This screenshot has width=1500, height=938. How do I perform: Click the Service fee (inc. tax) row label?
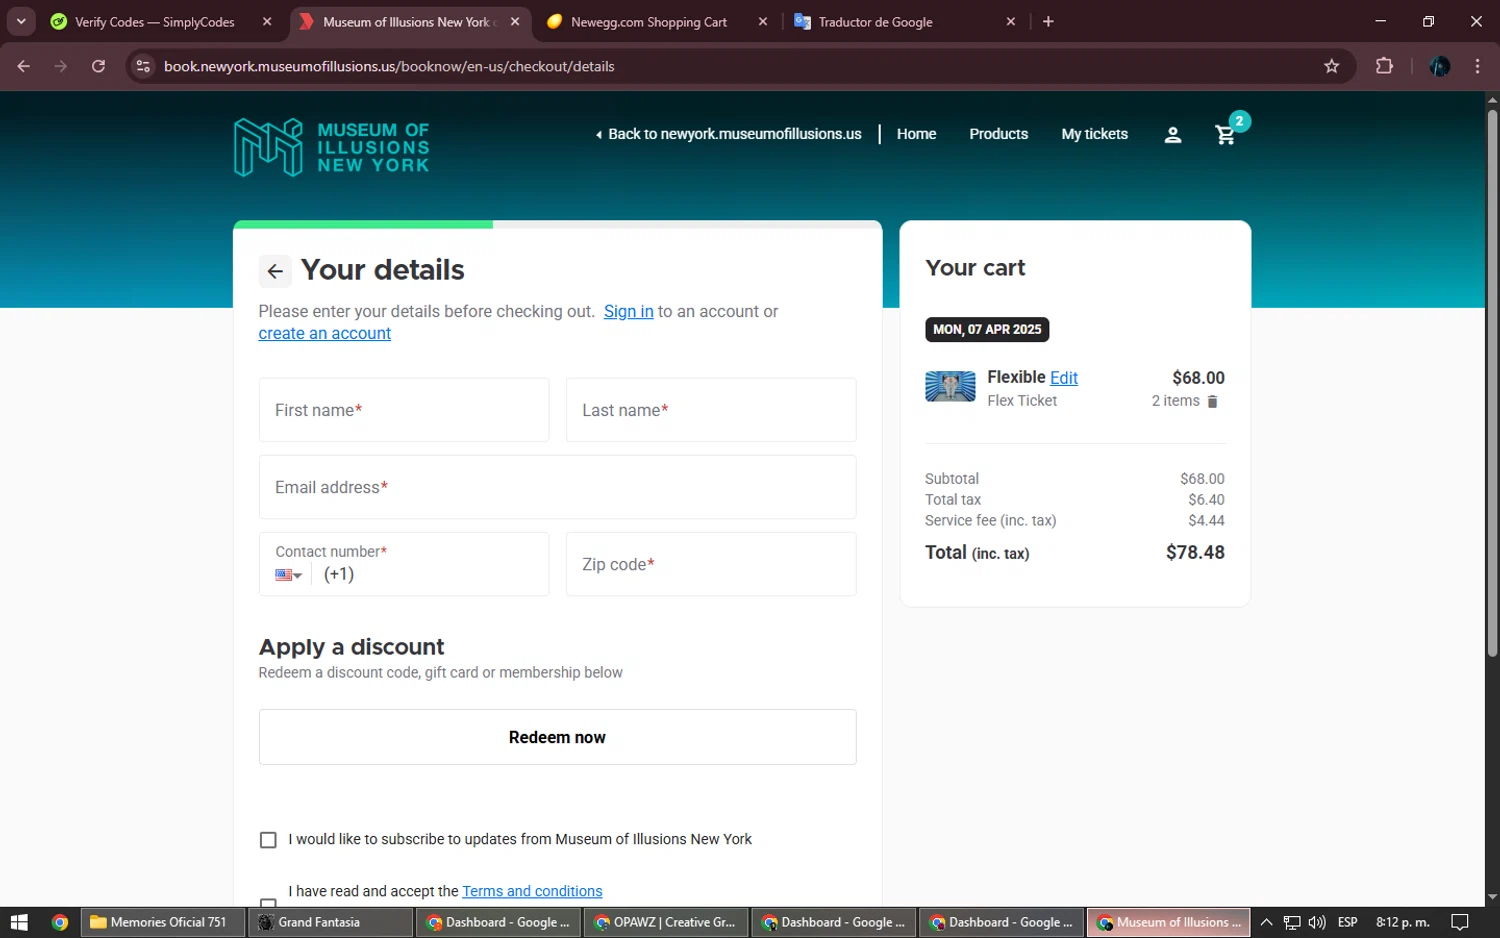[990, 520]
